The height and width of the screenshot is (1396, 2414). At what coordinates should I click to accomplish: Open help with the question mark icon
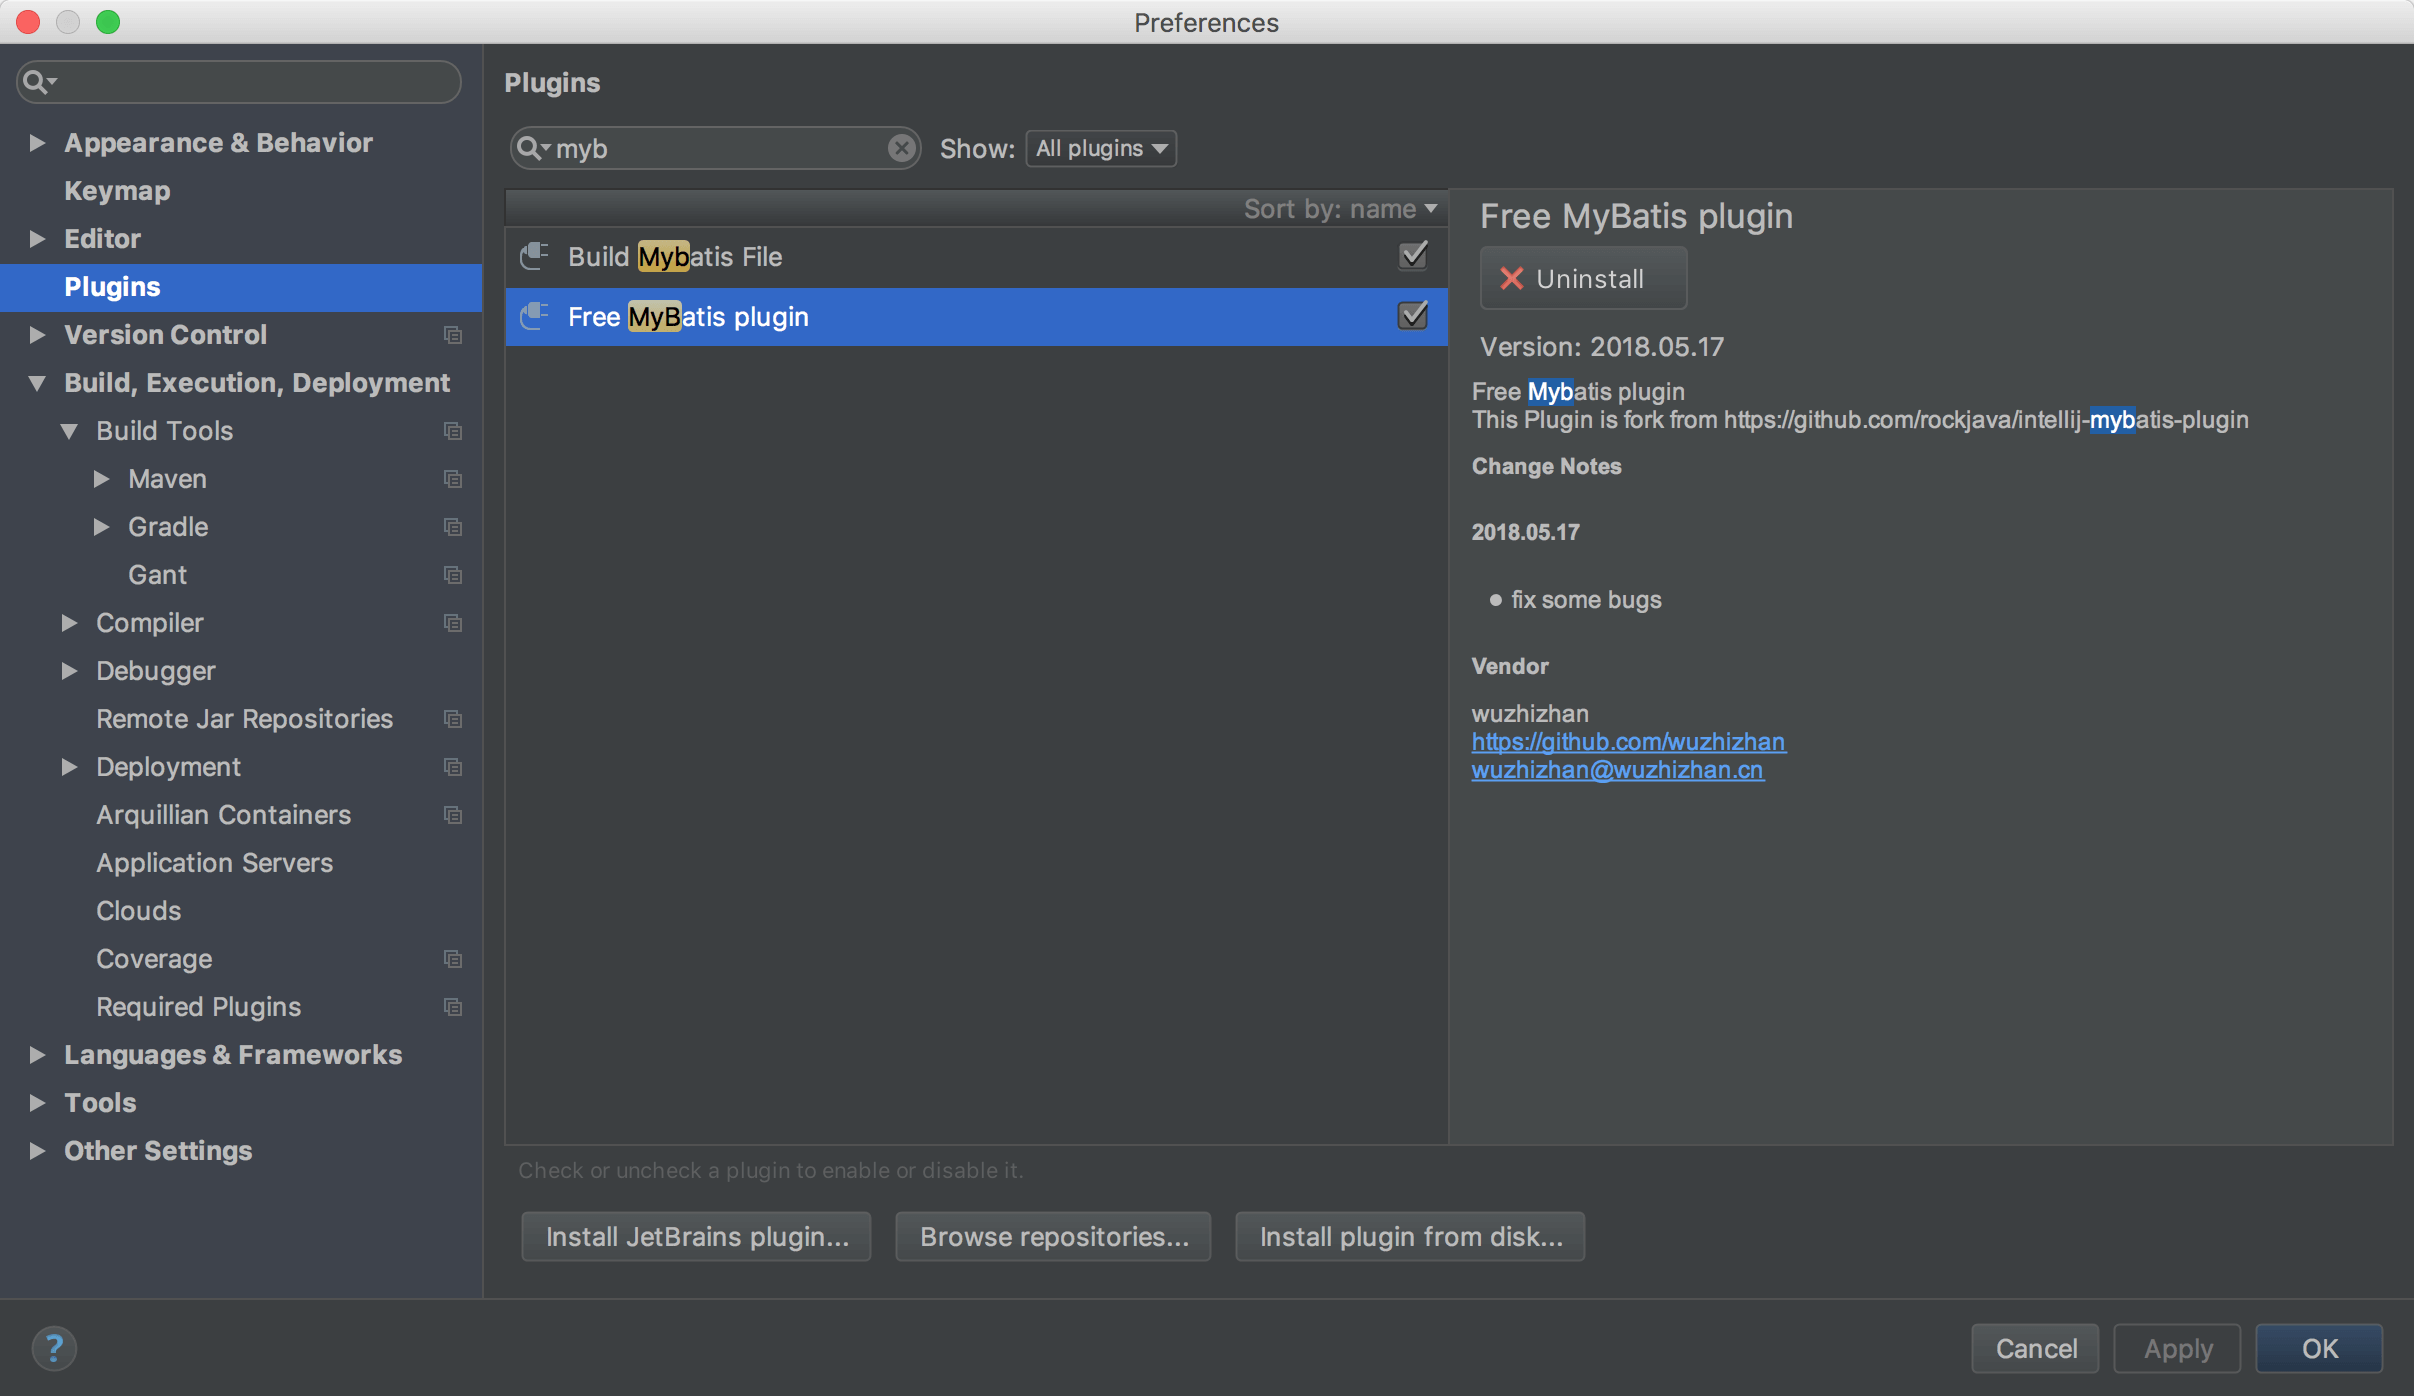pos(54,1348)
